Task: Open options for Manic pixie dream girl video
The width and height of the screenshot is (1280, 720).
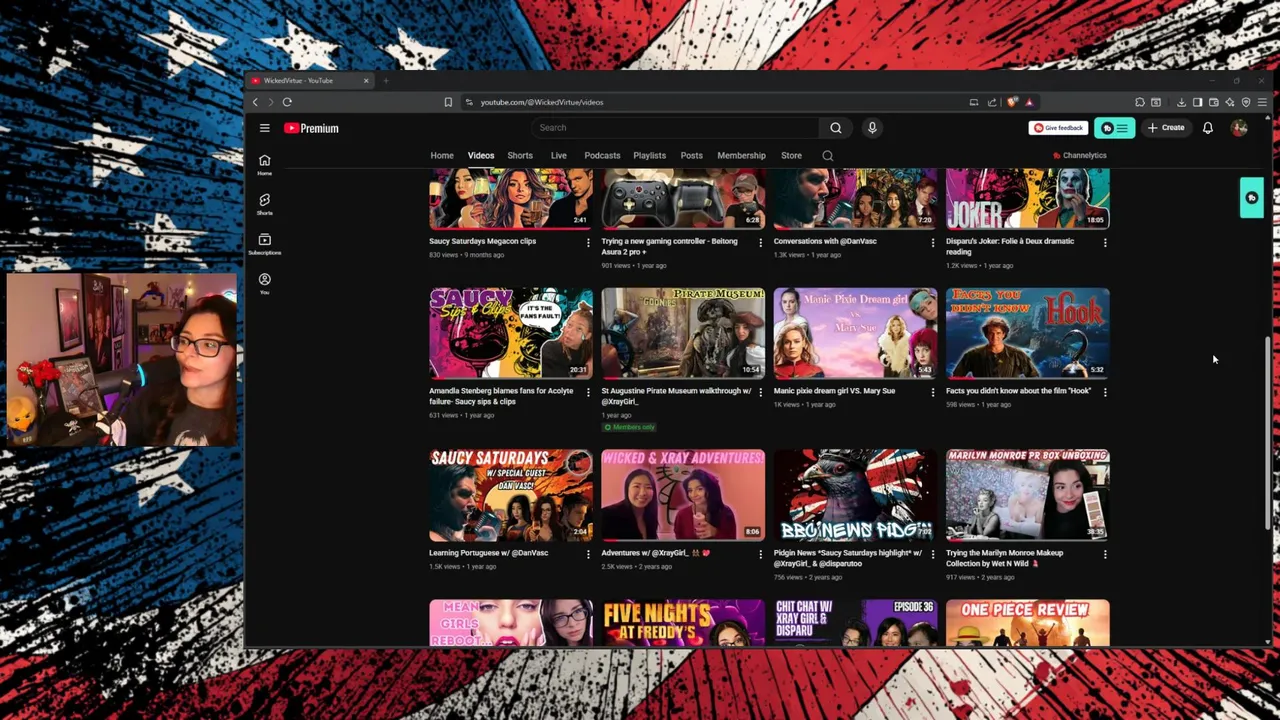Action: pos(933,392)
